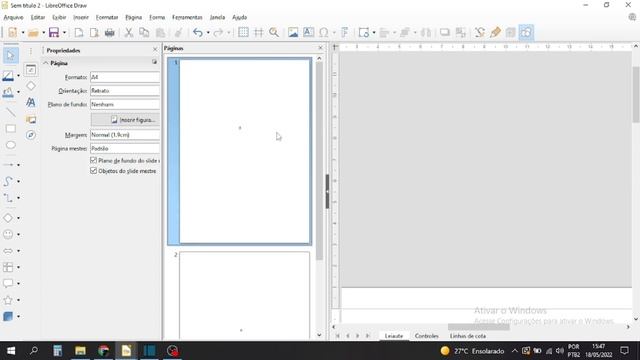Open the Ajuda menu
The width and height of the screenshot is (640, 360).
[x=240, y=17]
